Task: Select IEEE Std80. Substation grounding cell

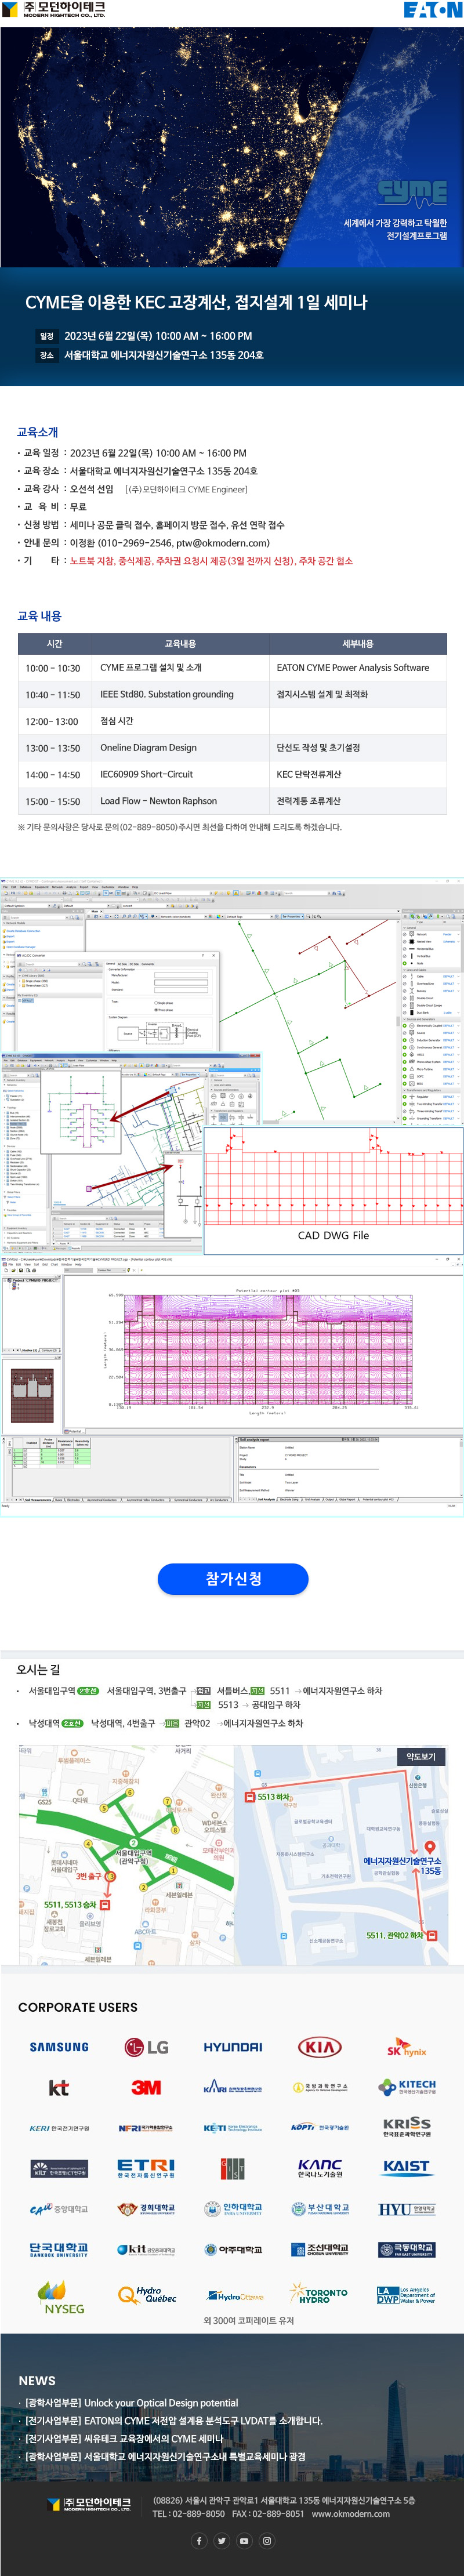Action: point(180,694)
